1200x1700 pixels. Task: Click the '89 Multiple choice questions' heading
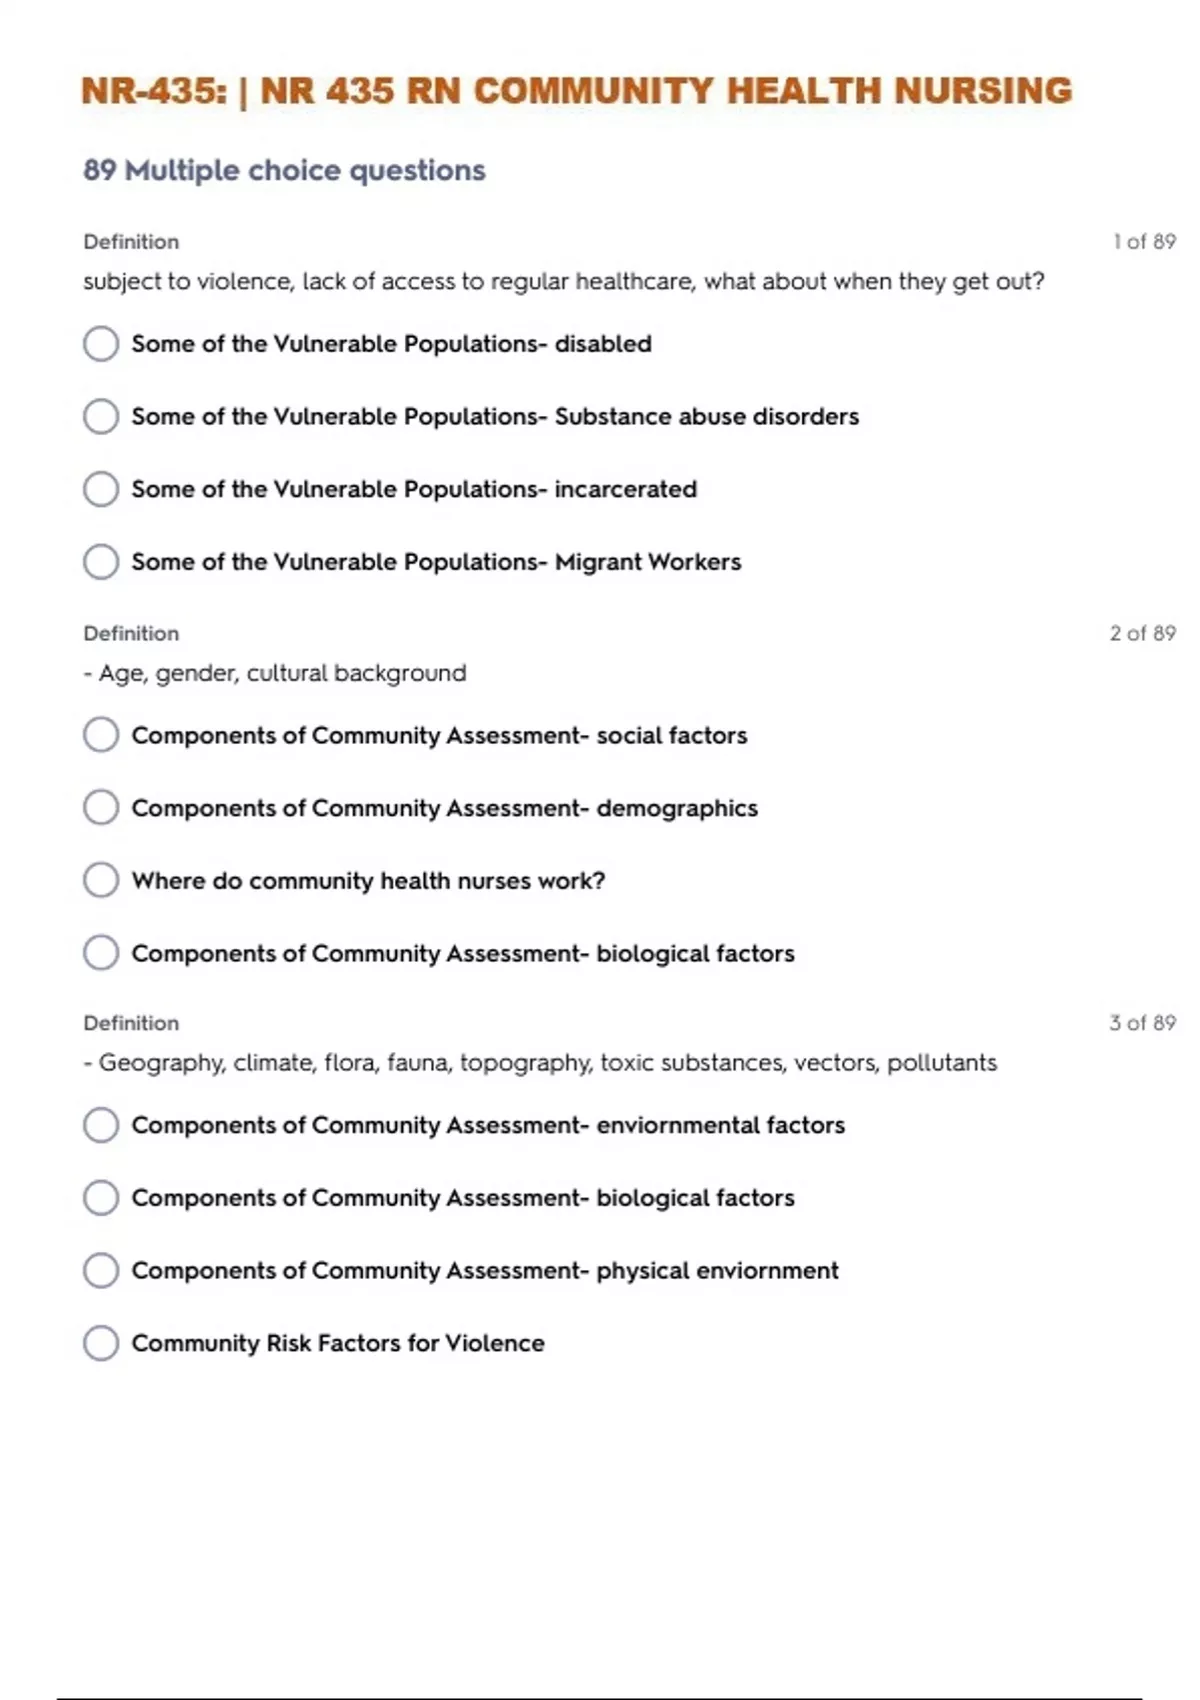pos(284,171)
